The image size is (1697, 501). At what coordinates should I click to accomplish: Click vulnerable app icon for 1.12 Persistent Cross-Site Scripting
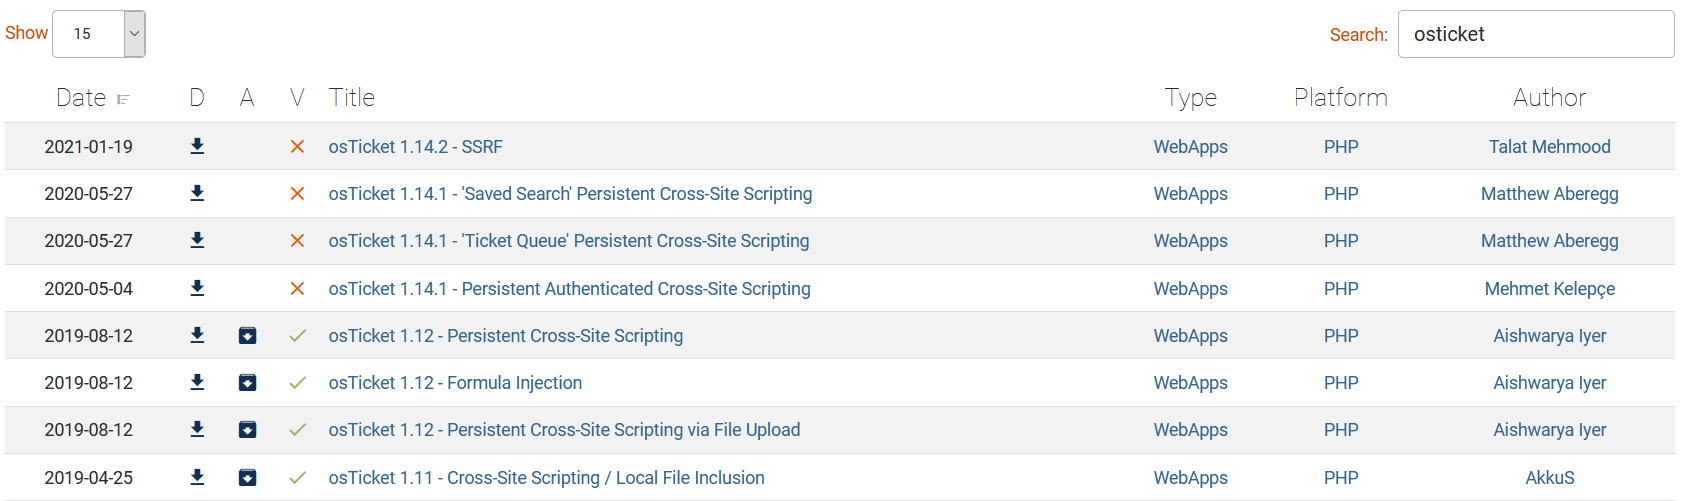pyautogui.click(x=247, y=336)
